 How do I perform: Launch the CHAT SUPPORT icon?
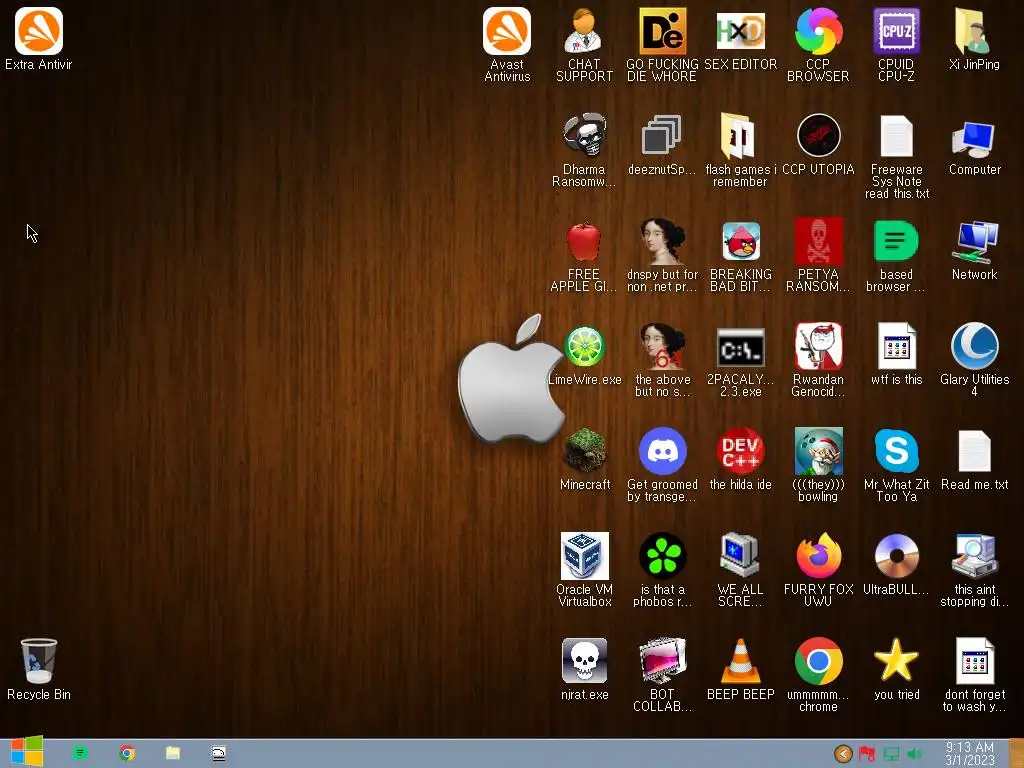tap(584, 44)
